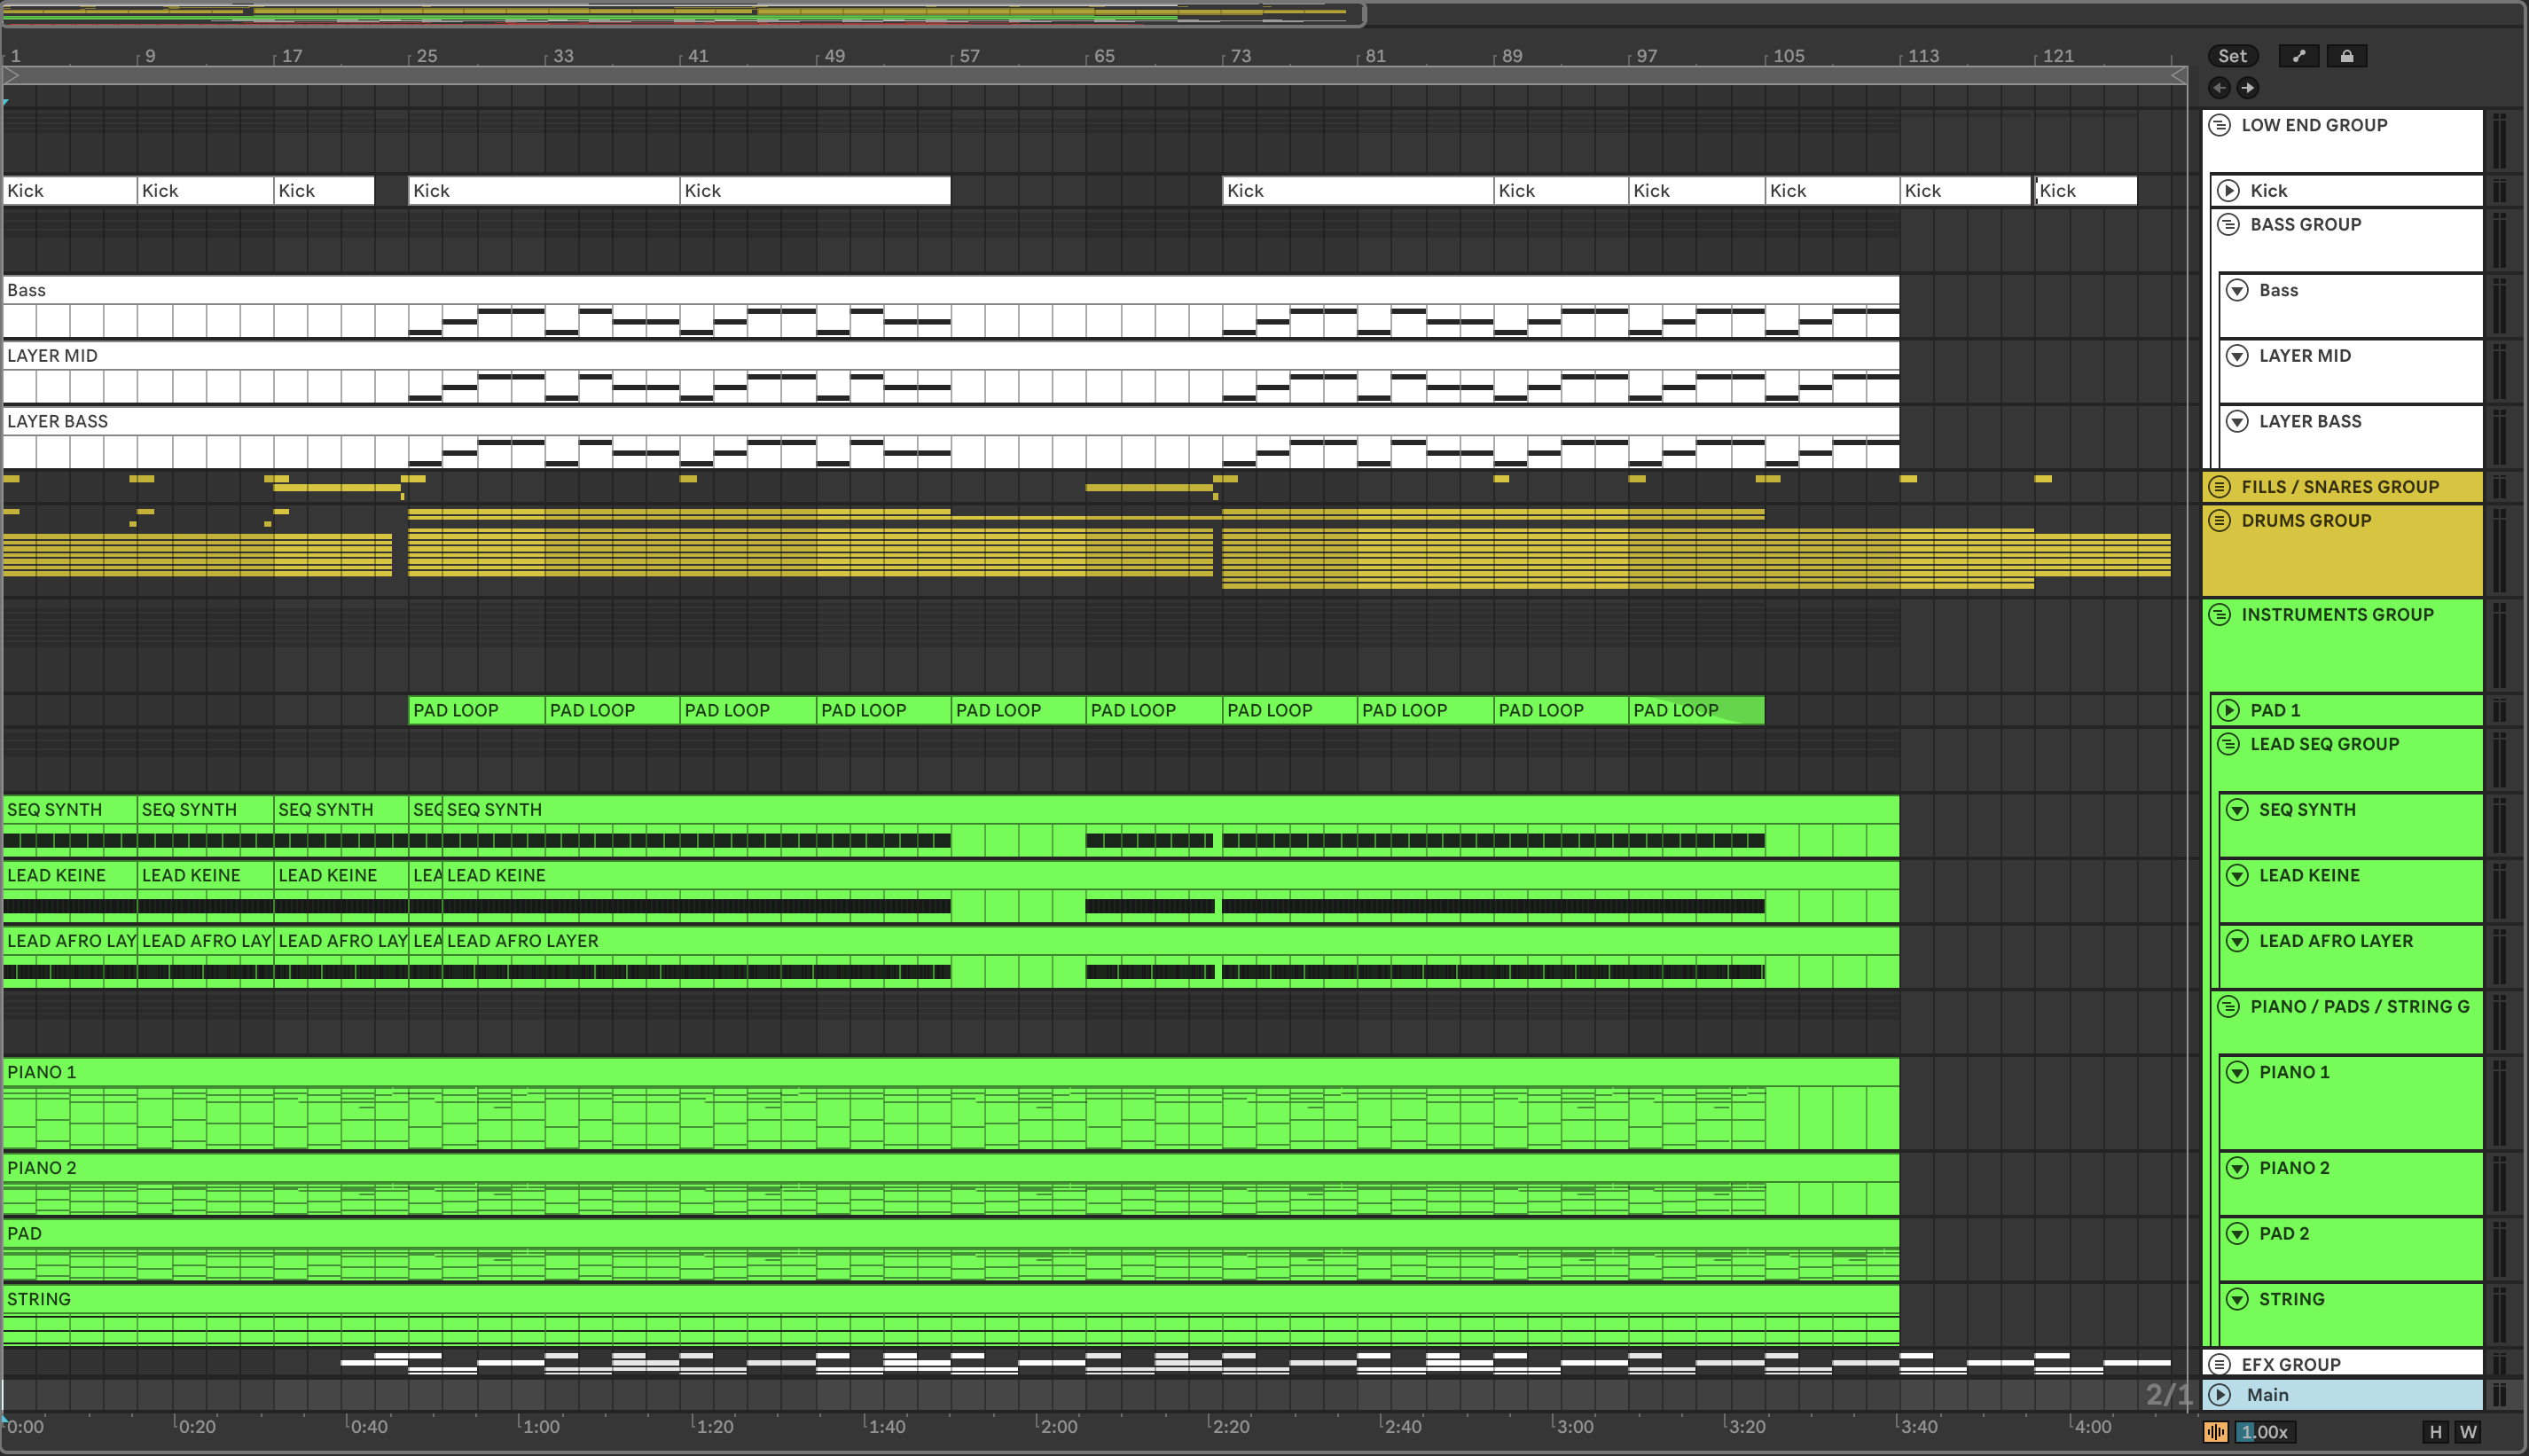This screenshot has width=2529, height=1456.
Task: Click the Main track play icon
Action: pyautogui.click(x=2219, y=1394)
